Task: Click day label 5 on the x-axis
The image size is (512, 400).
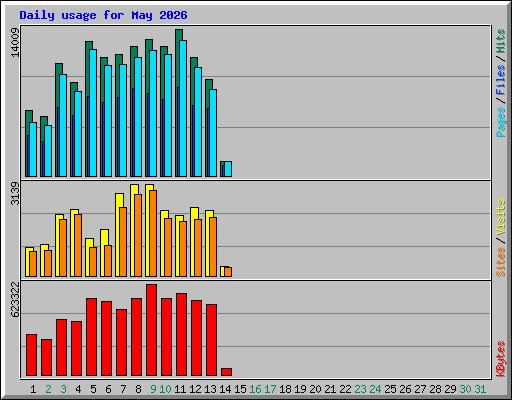Action: click(93, 389)
